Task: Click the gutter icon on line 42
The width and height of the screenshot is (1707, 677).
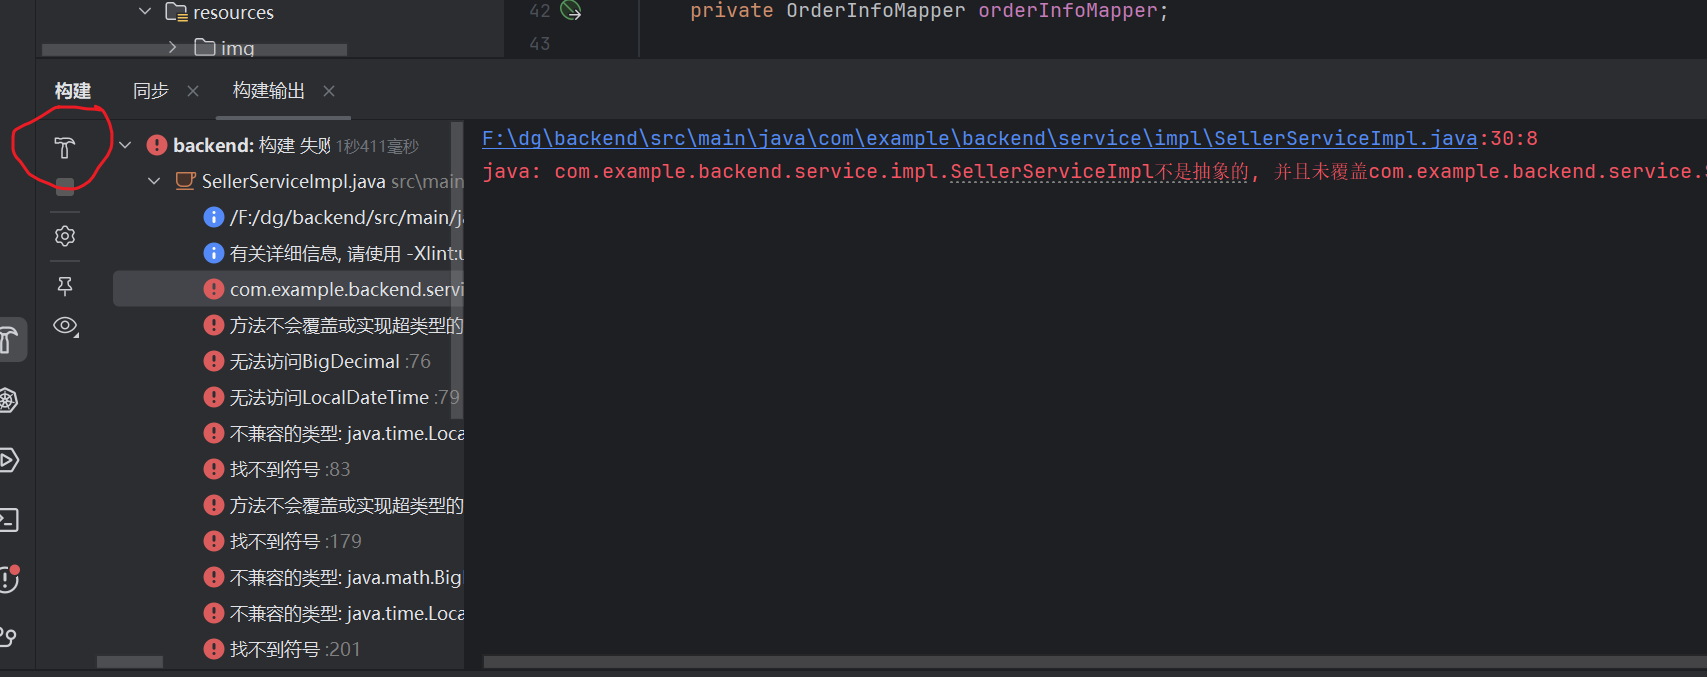Action: pos(571,11)
